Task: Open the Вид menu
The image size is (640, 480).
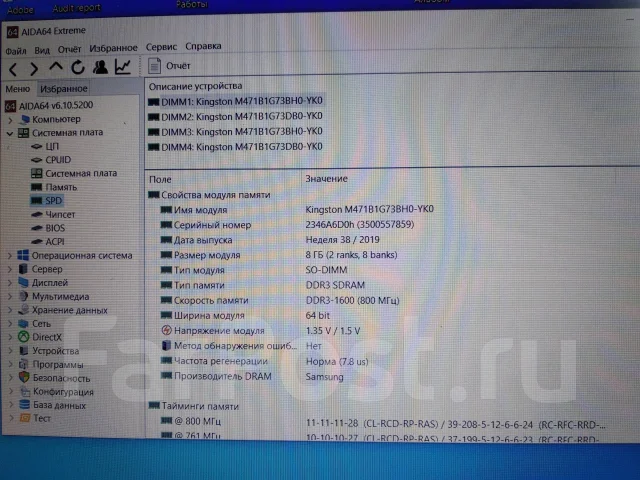Action: tap(42, 50)
